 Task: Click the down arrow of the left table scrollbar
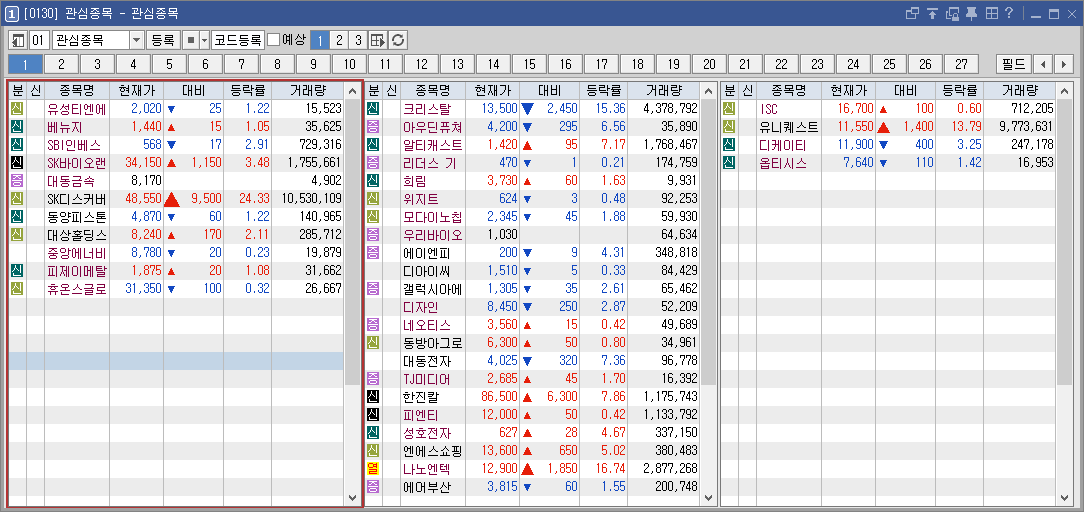point(353,497)
